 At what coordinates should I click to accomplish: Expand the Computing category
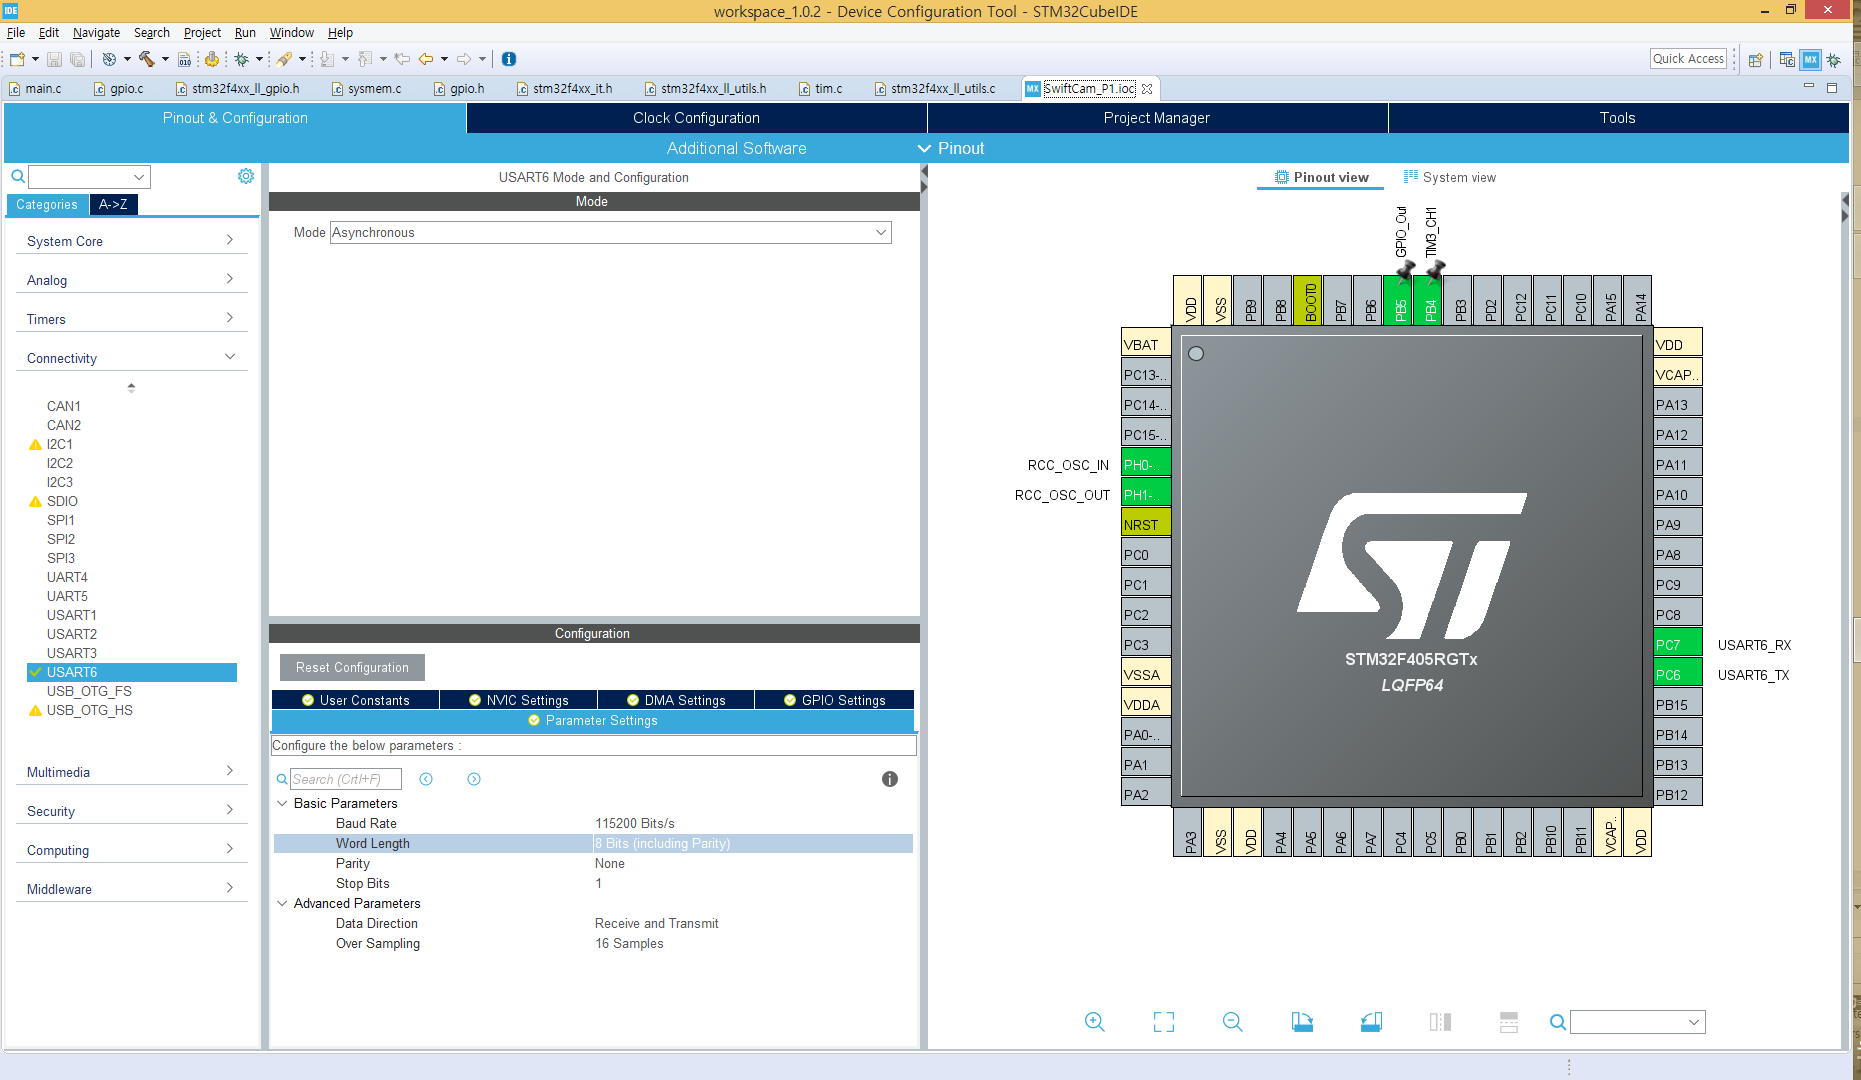pyautogui.click(x=131, y=850)
